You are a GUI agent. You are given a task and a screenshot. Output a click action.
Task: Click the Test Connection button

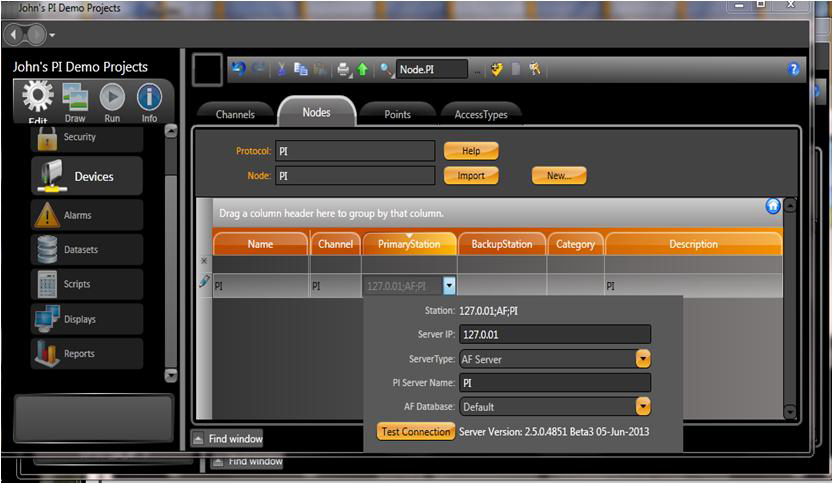tap(415, 432)
